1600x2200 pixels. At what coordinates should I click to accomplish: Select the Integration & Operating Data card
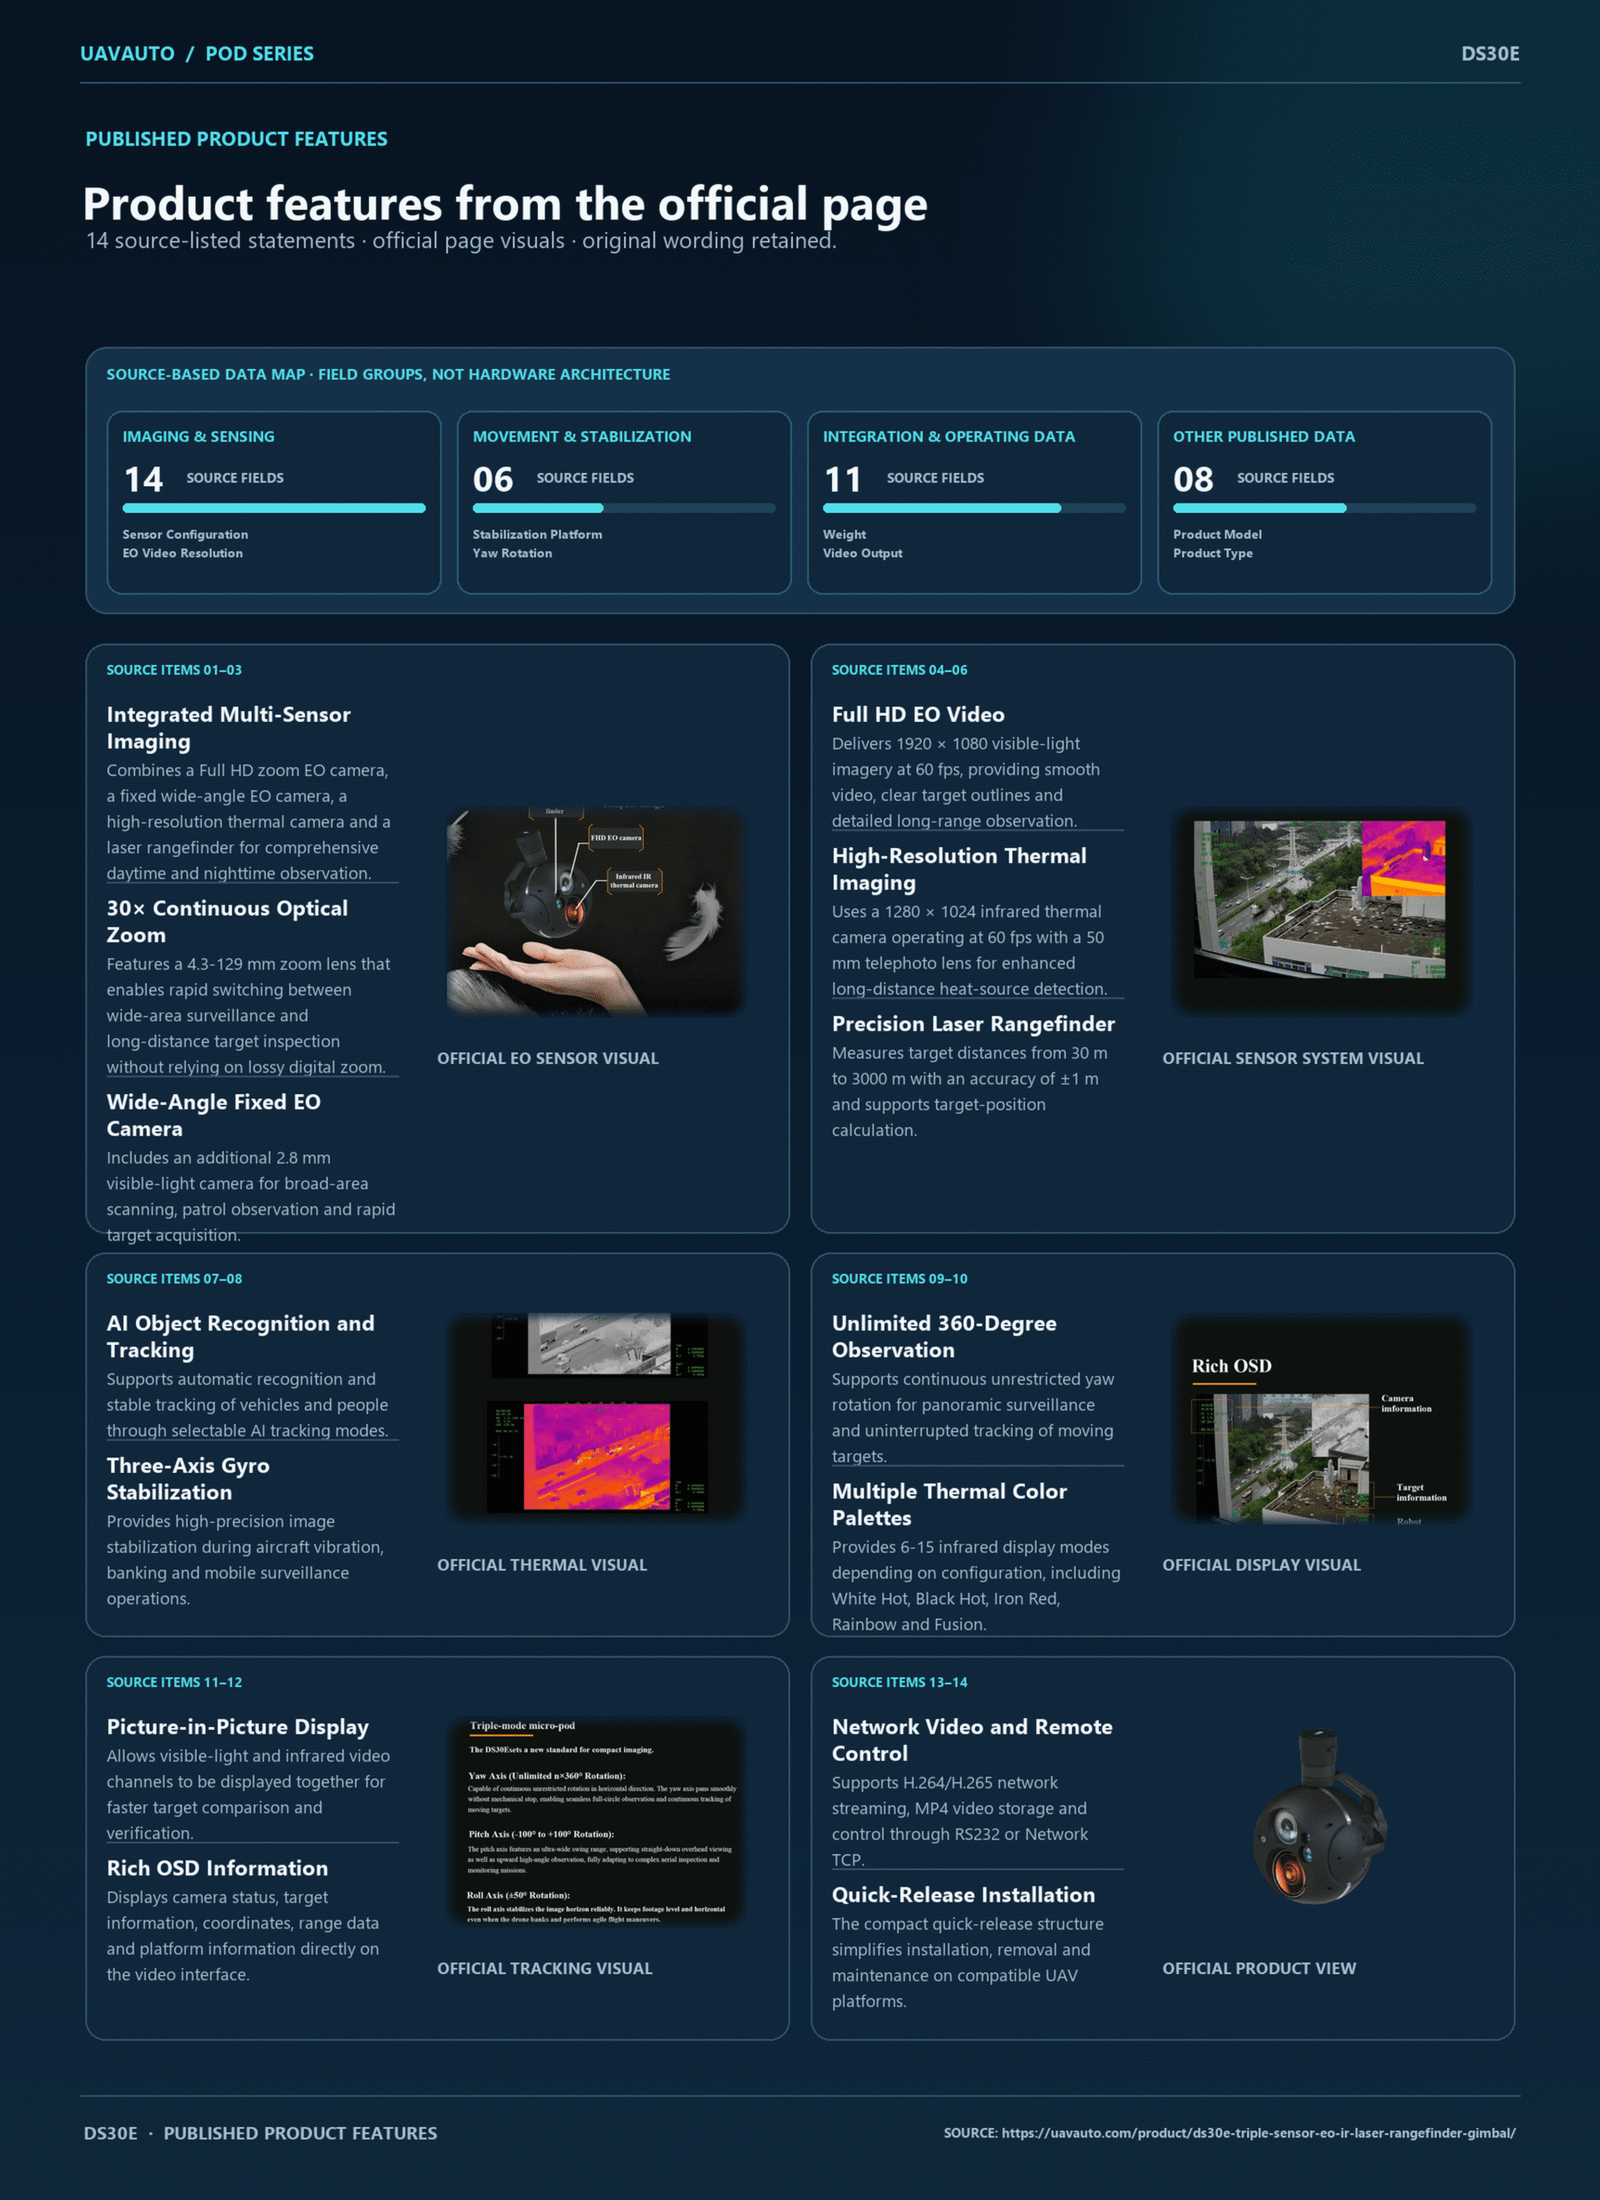[974, 502]
